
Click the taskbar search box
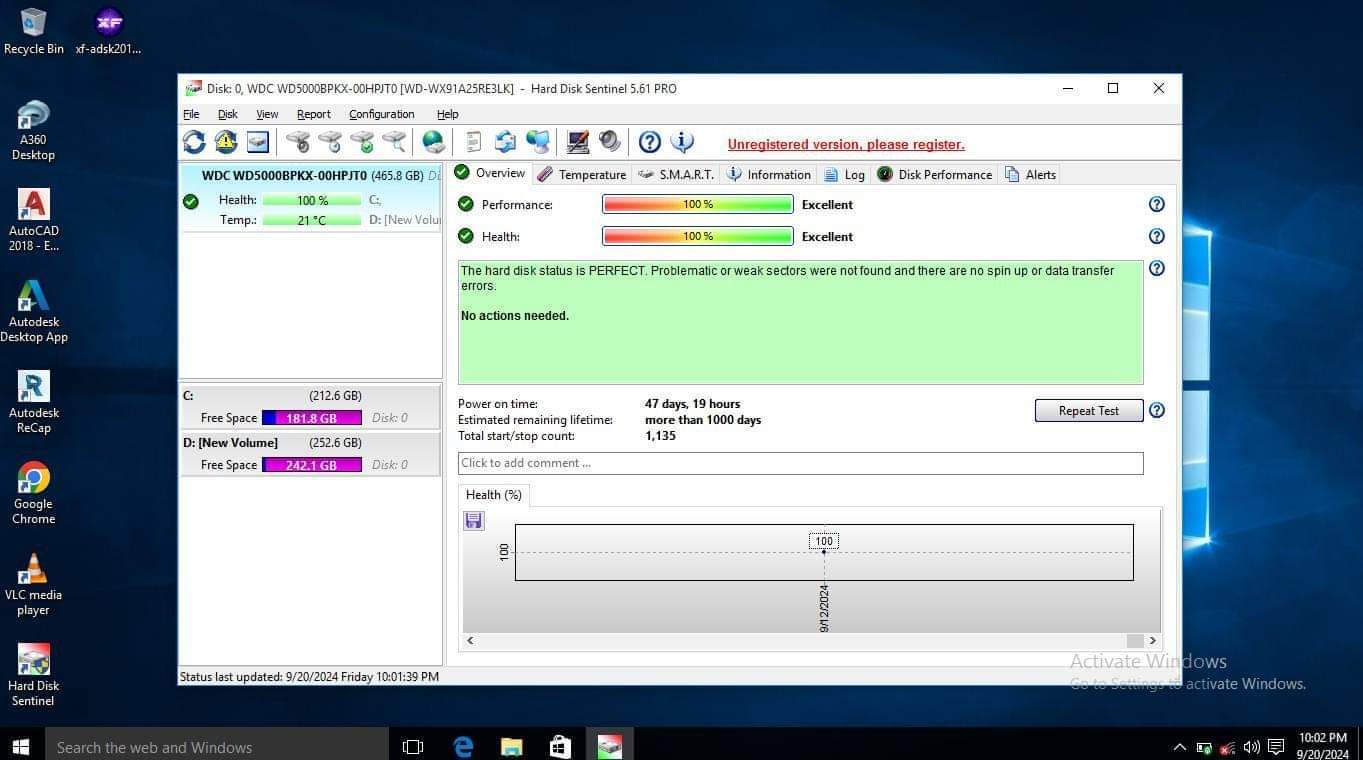tap(216, 746)
